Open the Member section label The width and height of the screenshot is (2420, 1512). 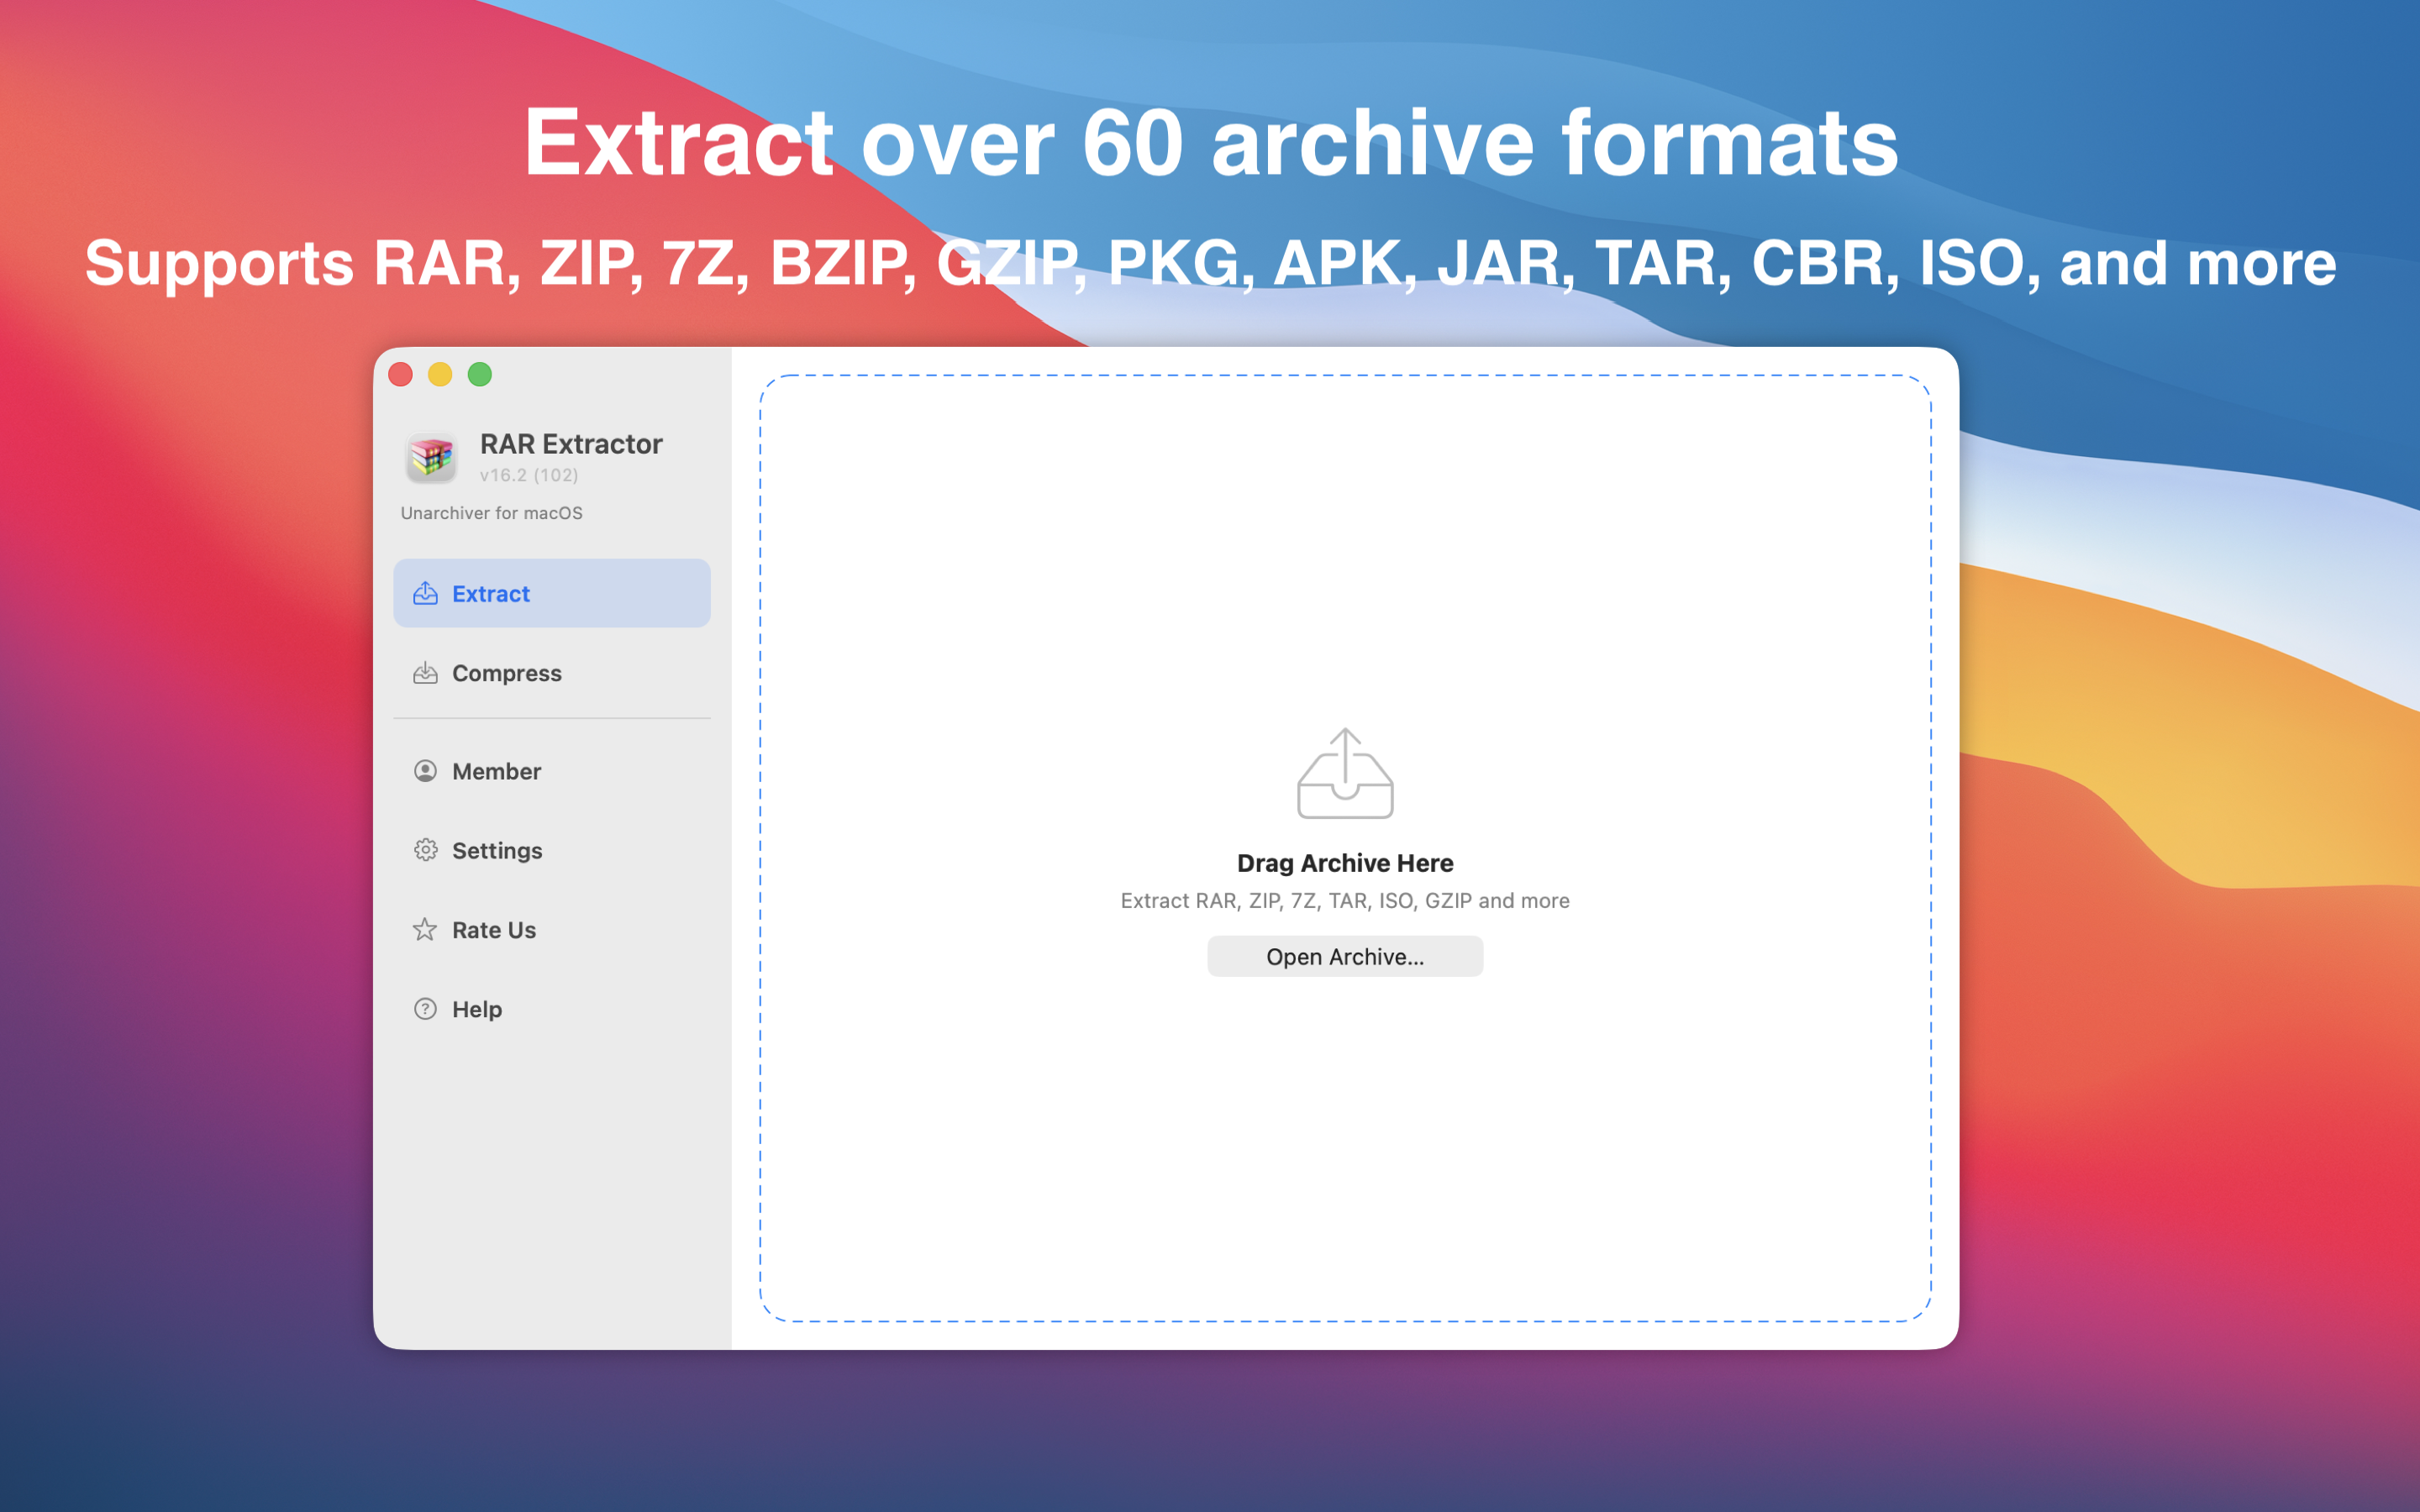(x=496, y=771)
